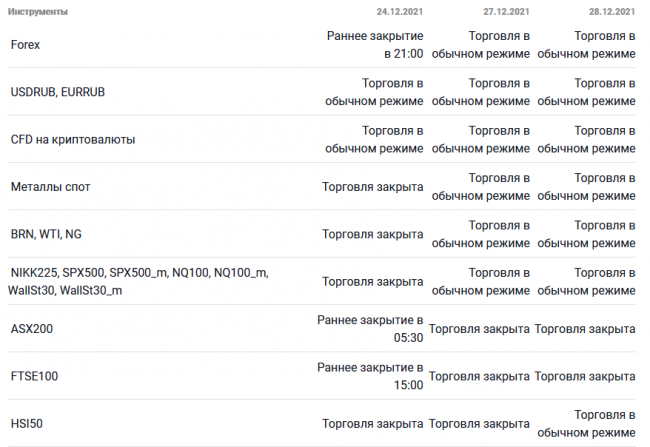This screenshot has width=650, height=447.
Task: Select the "CFD на криптовалюты" row label
Action: point(72,139)
